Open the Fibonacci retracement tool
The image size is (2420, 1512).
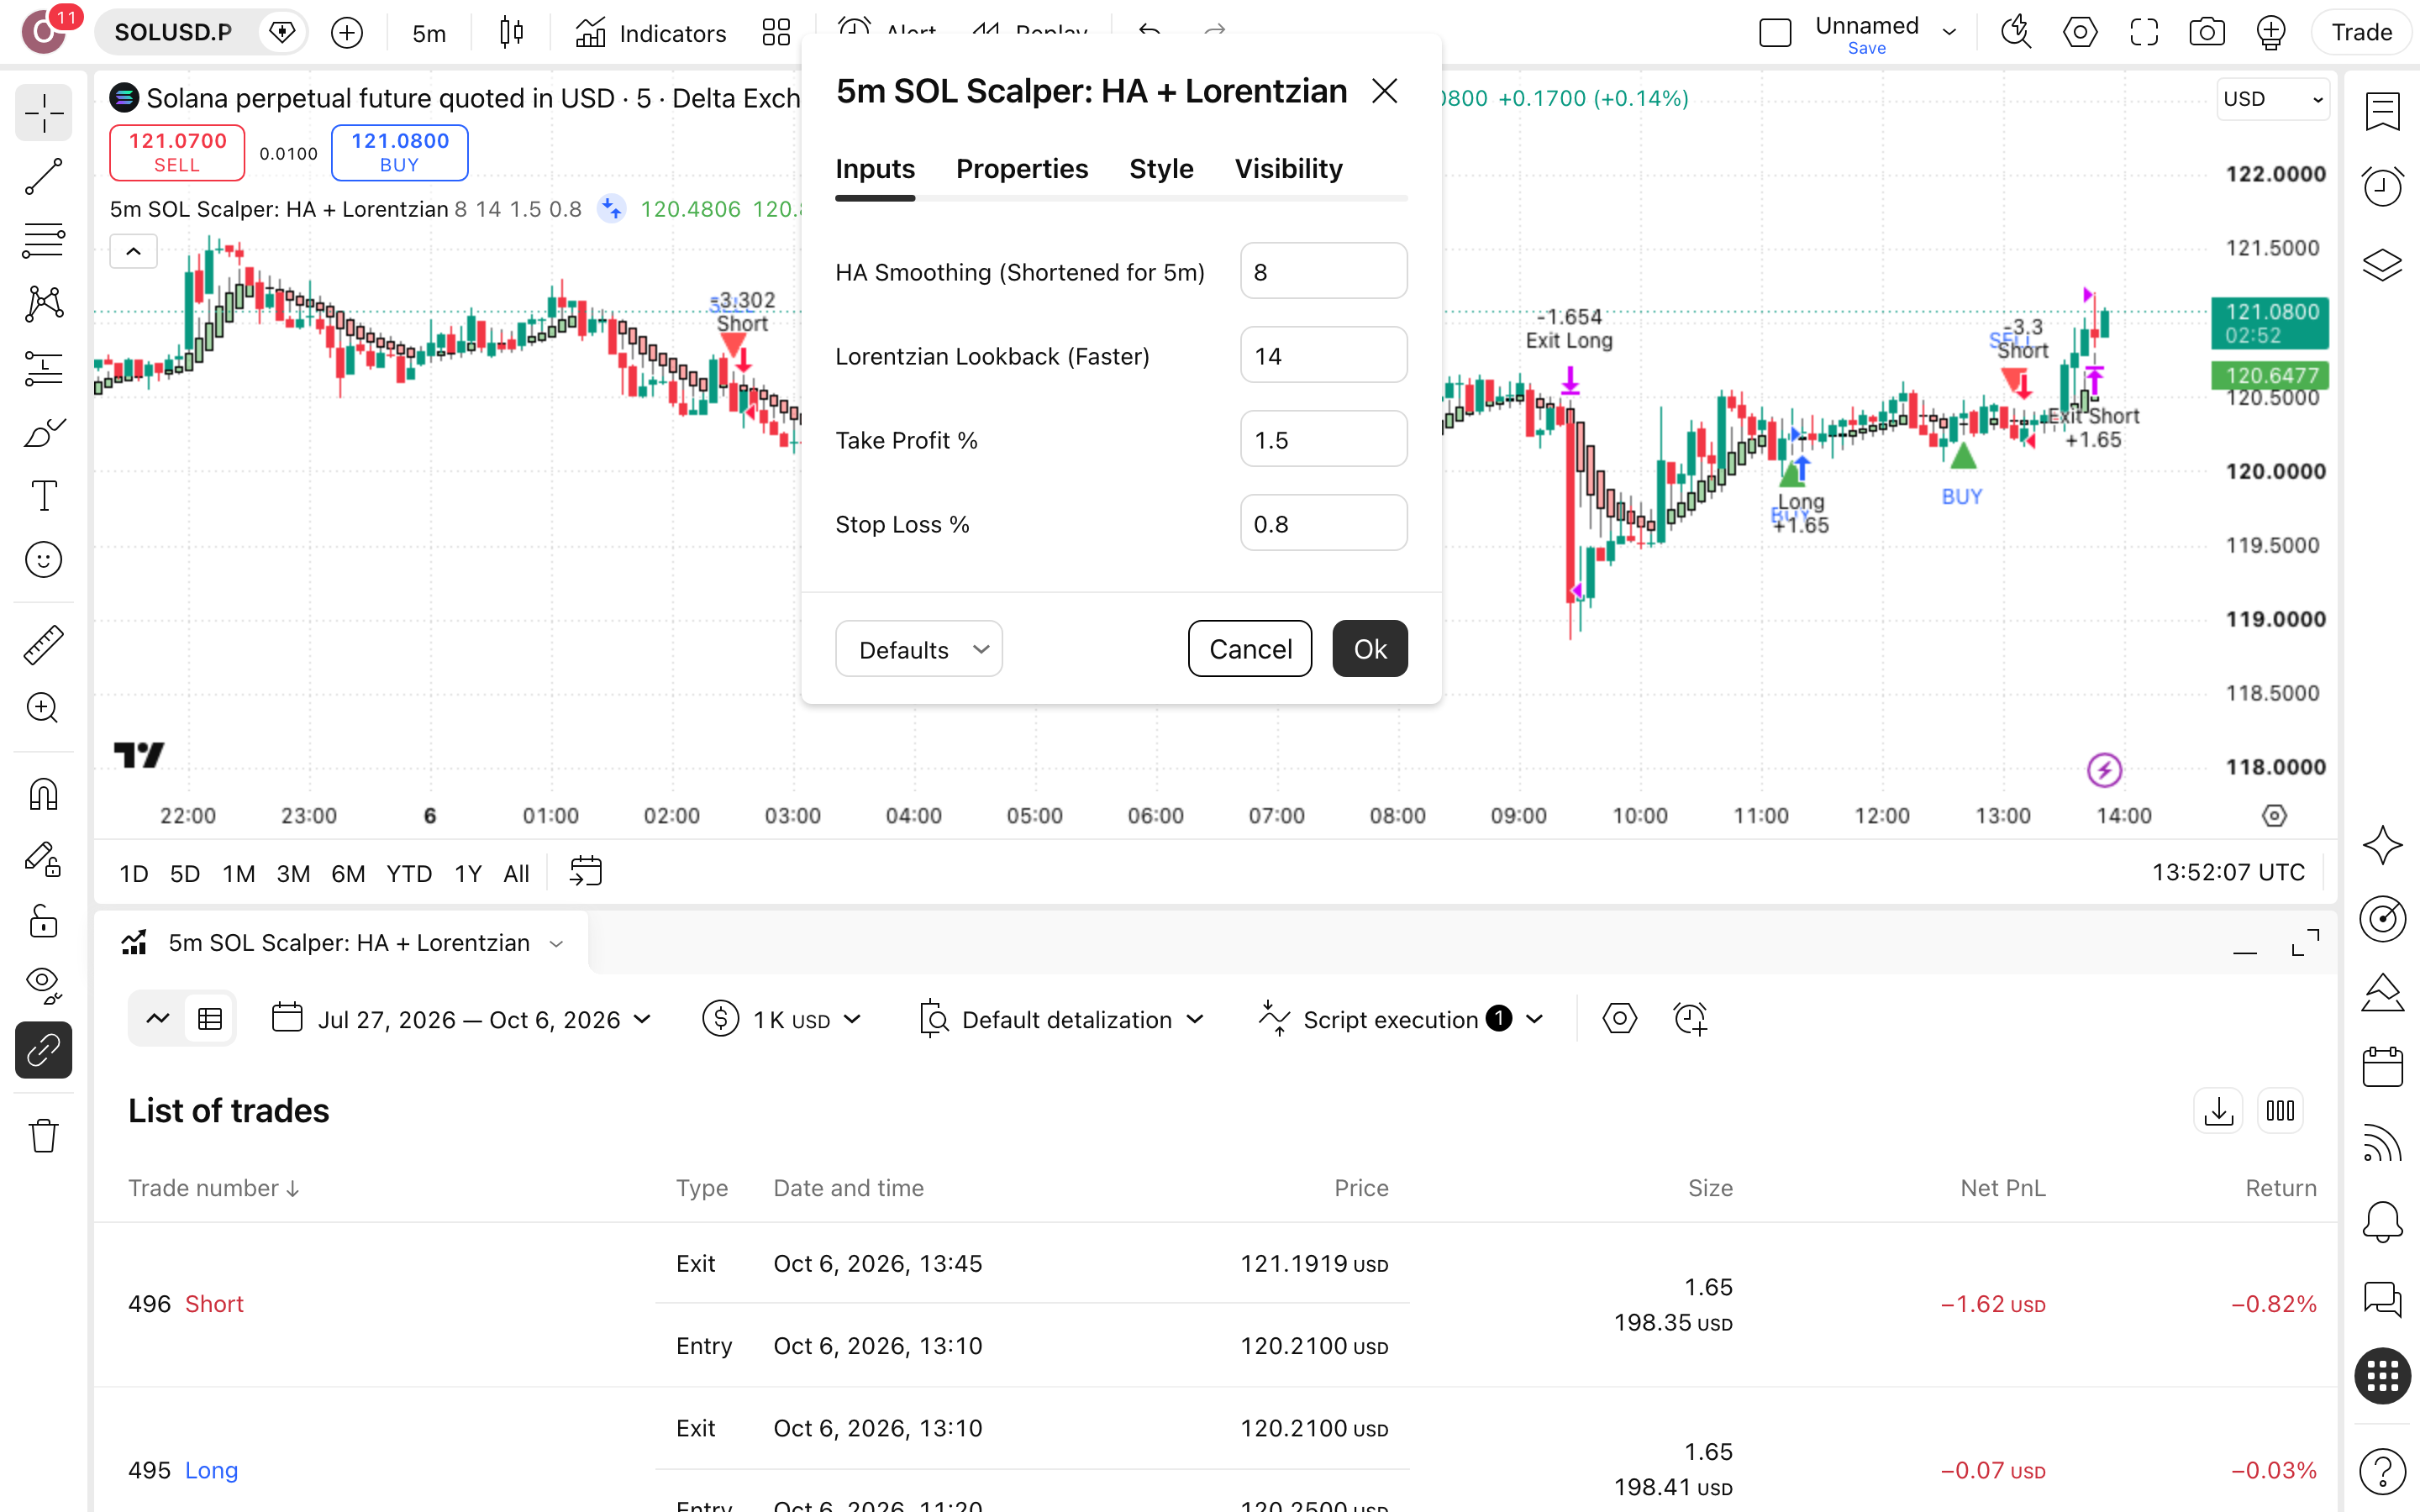pyautogui.click(x=43, y=241)
